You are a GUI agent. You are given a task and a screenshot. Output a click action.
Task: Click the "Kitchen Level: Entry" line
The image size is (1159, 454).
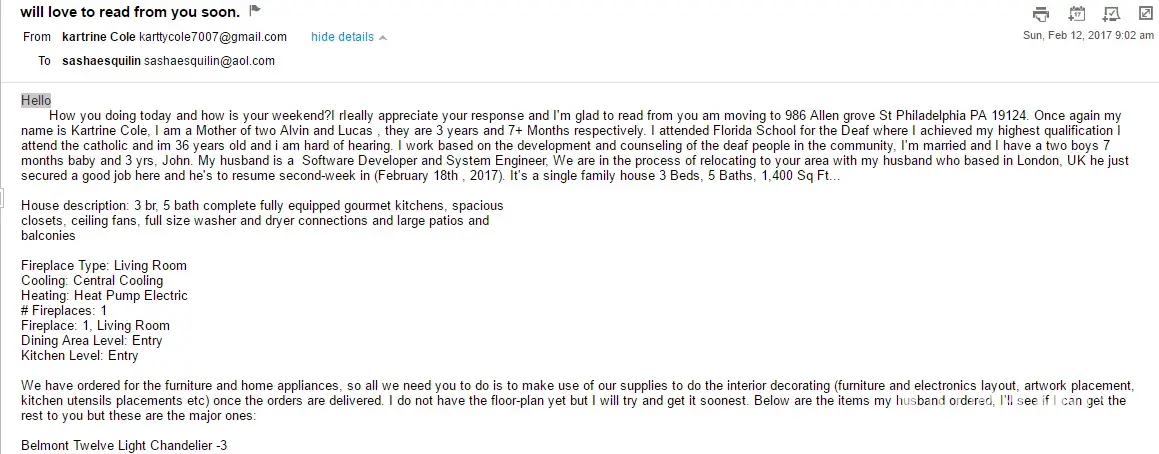[79, 356]
